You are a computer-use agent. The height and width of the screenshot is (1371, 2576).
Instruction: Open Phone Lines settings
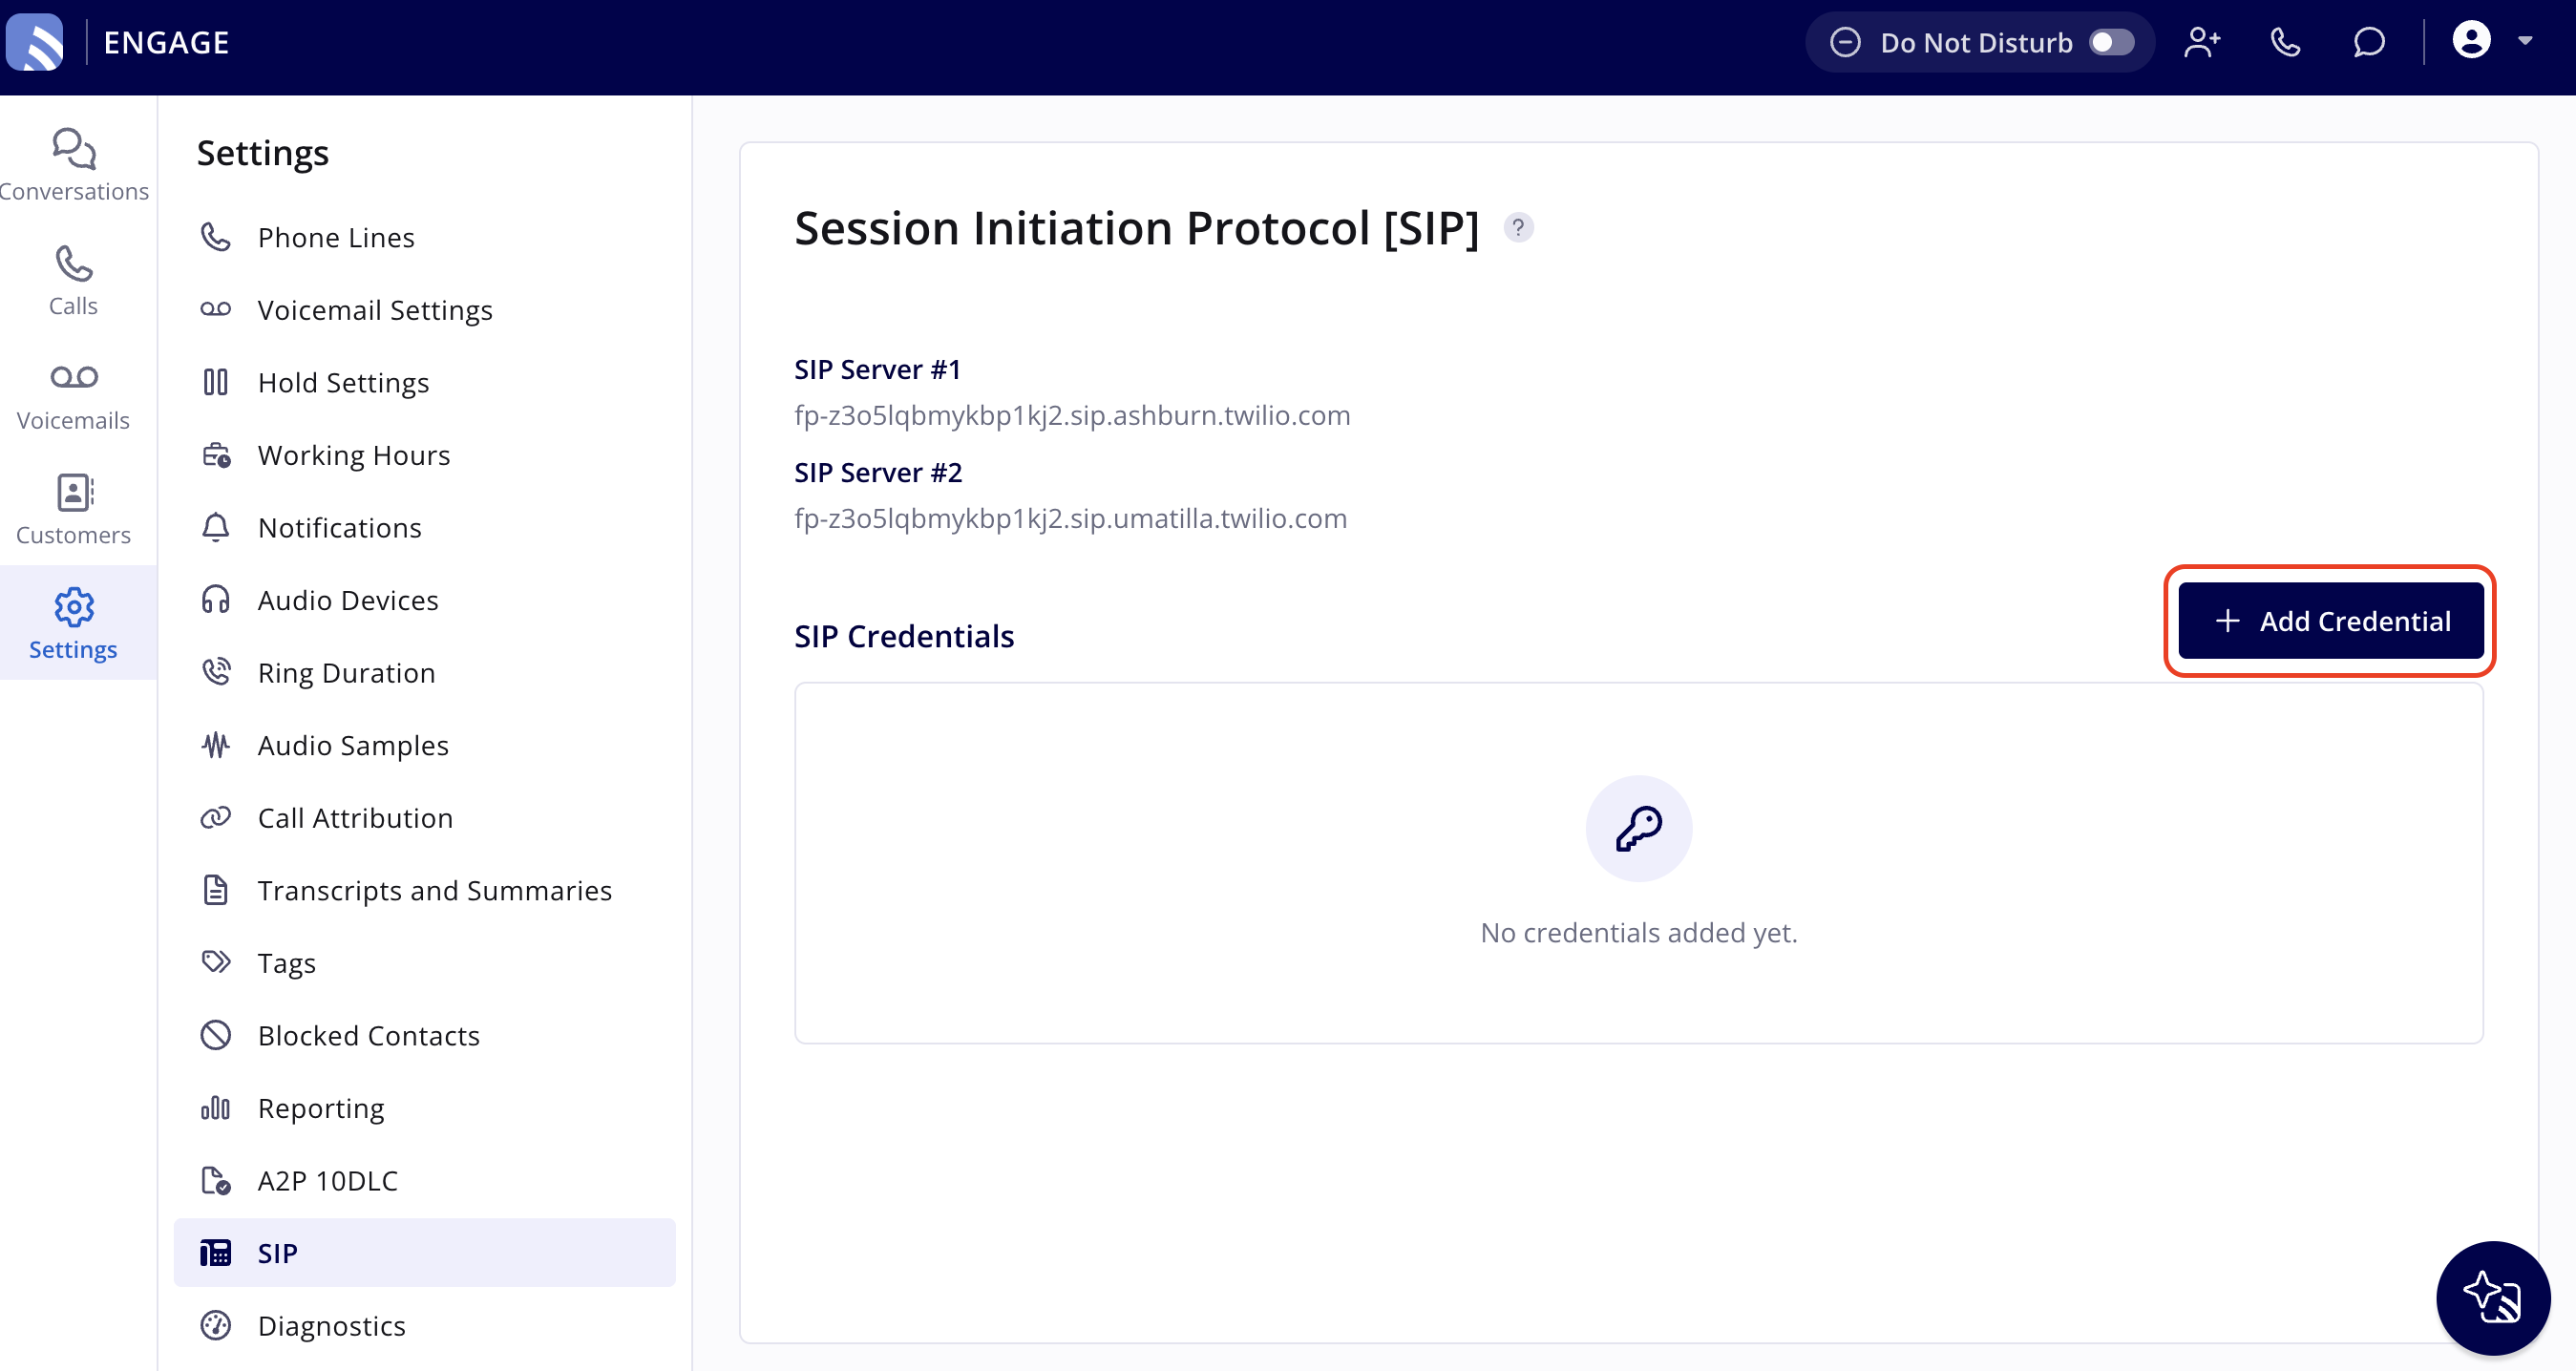click(x=424, y=237)
